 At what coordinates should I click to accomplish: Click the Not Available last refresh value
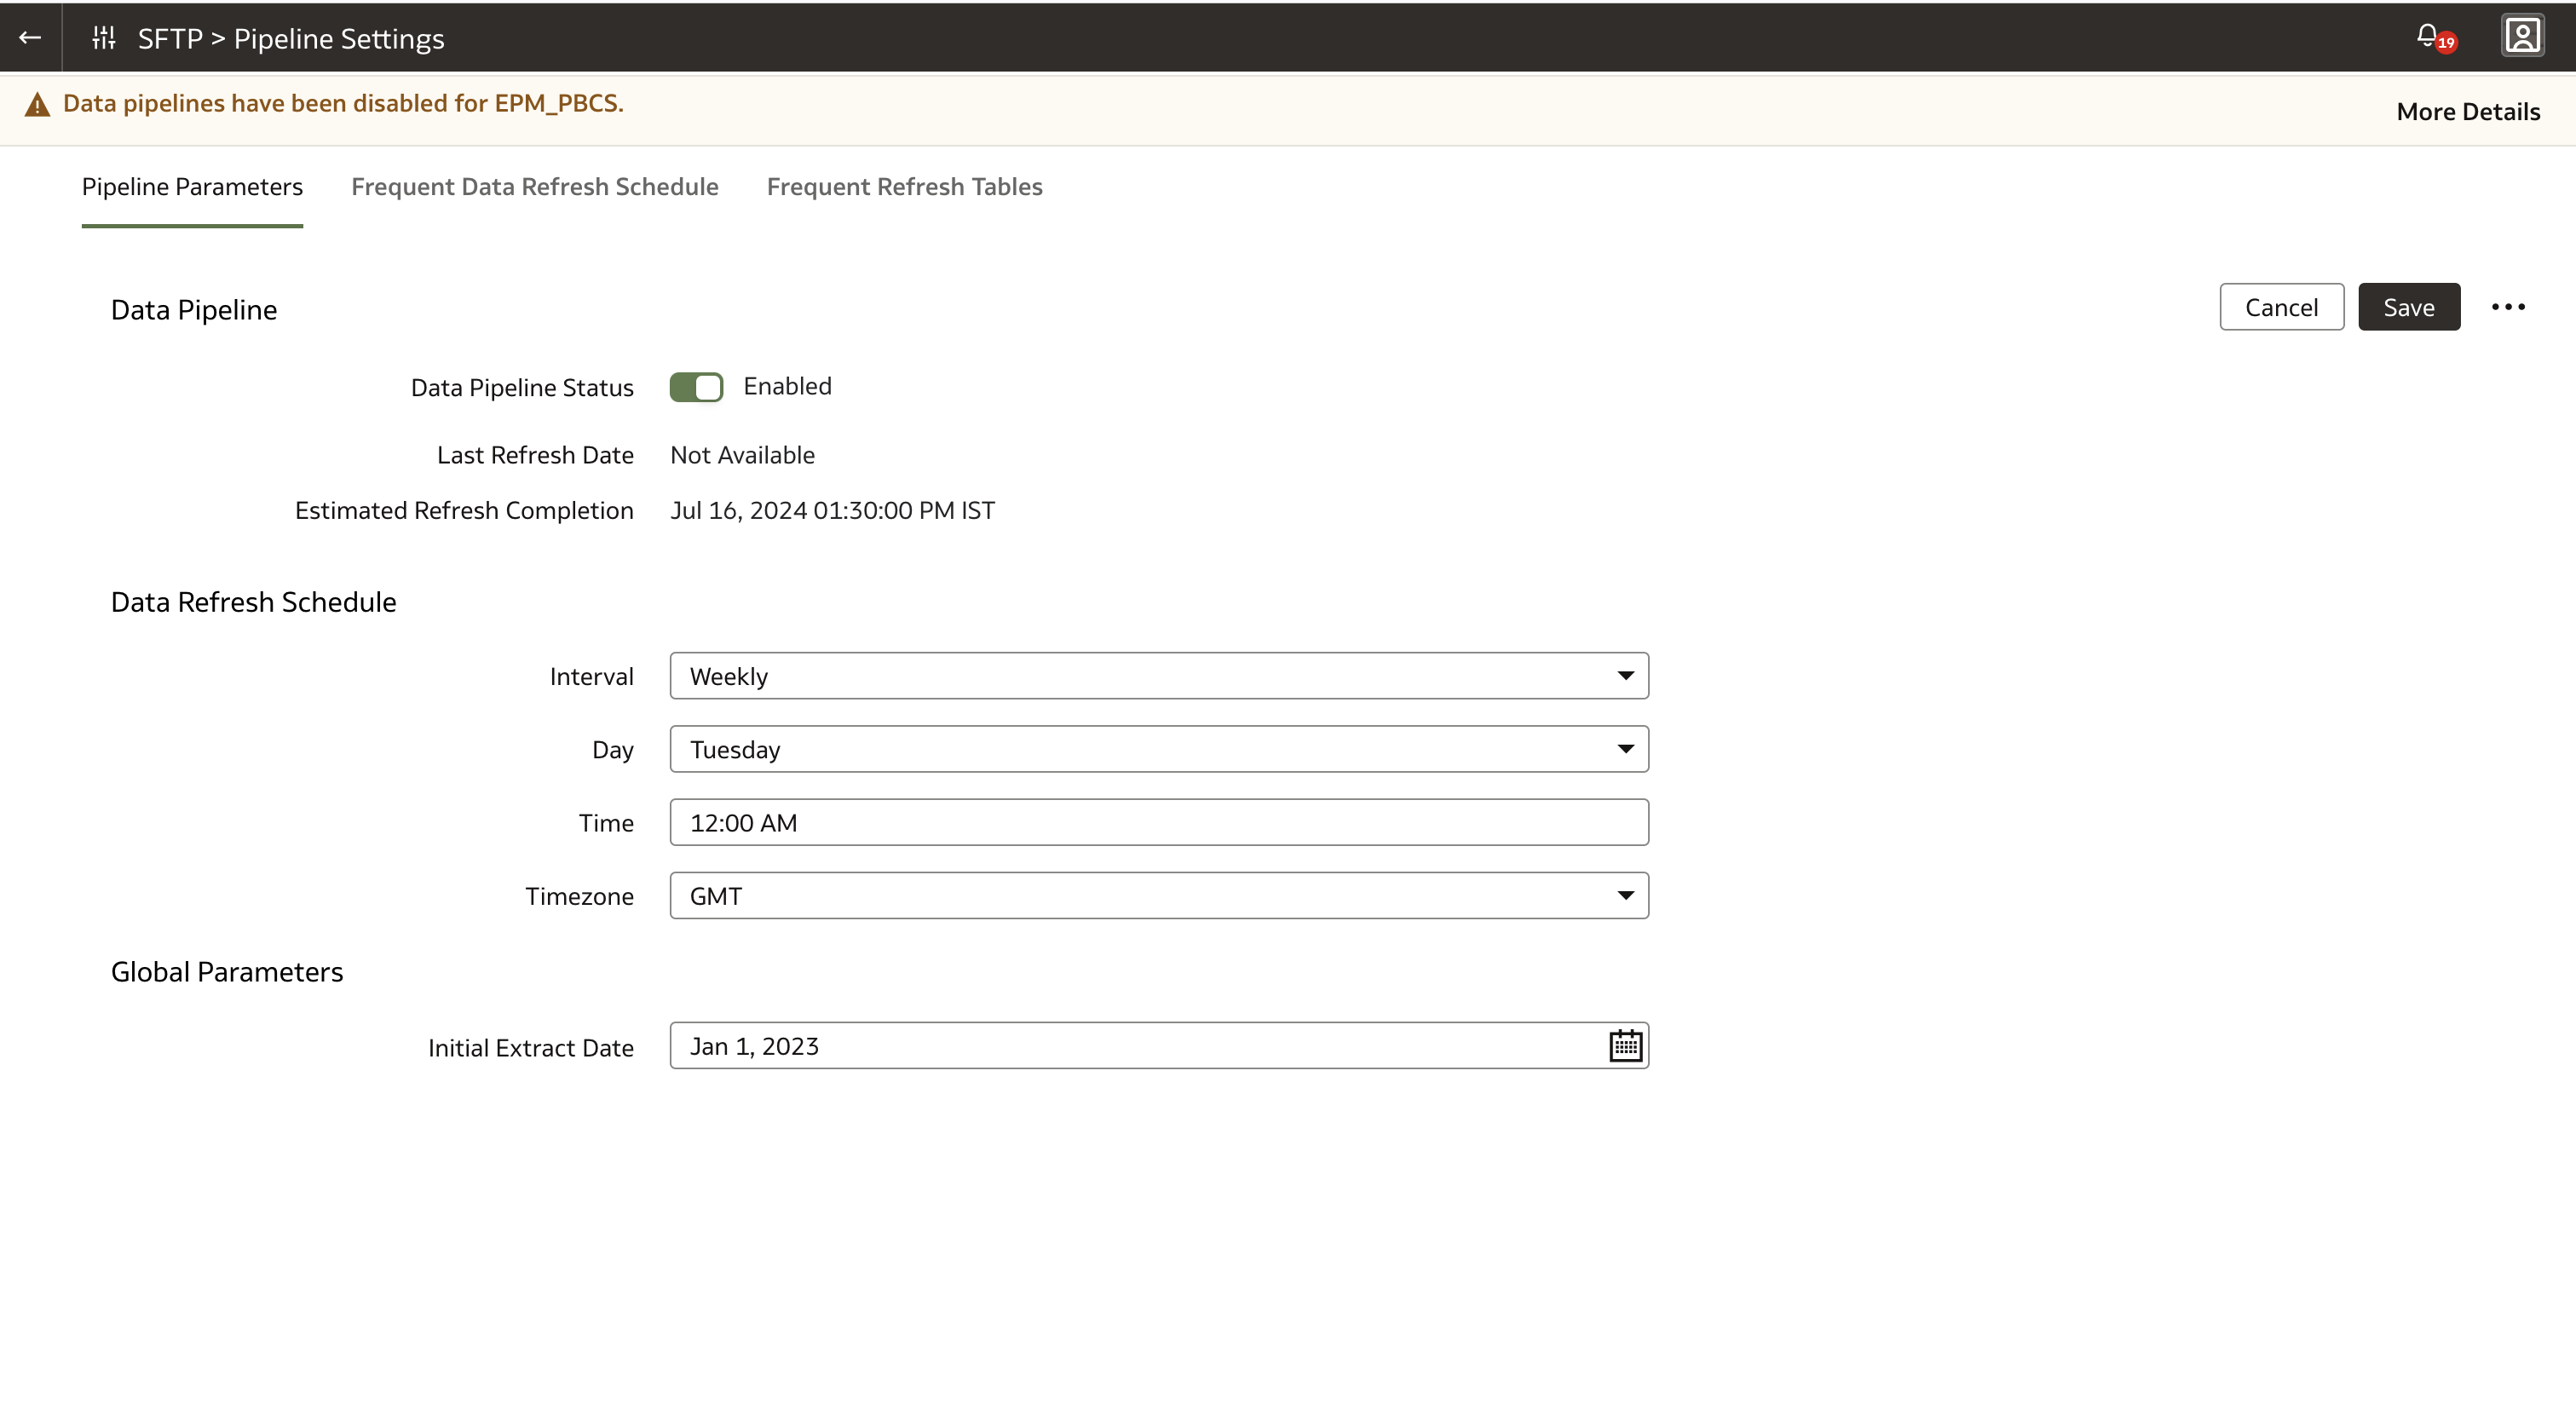[742, 456]
